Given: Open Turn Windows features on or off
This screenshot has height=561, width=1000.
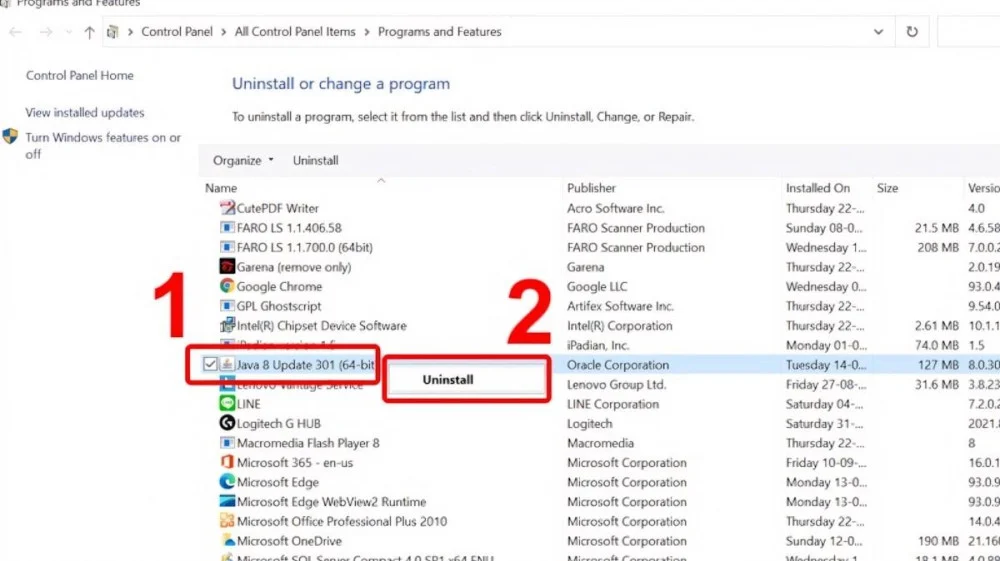Looking at the screenshot, I should (103, 145).
